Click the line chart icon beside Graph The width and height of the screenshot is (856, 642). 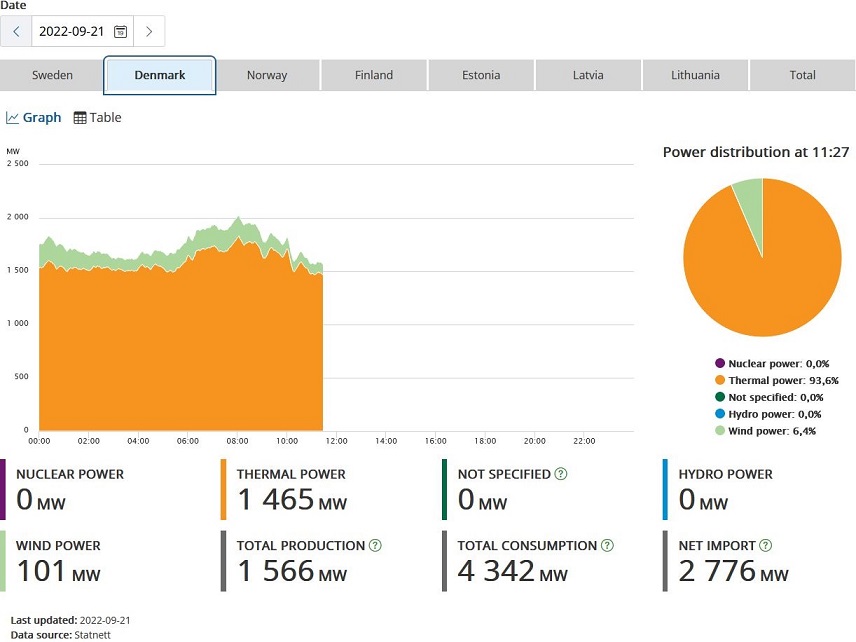pyautogui.click(x=12, y=117)
